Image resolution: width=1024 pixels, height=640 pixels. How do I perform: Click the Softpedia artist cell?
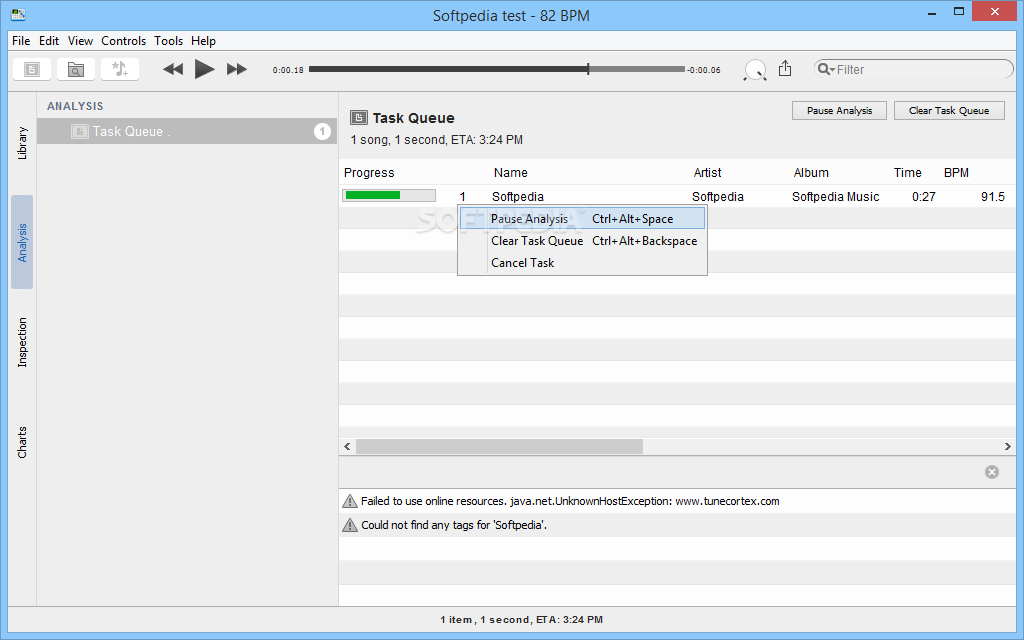tap(718, 197)
